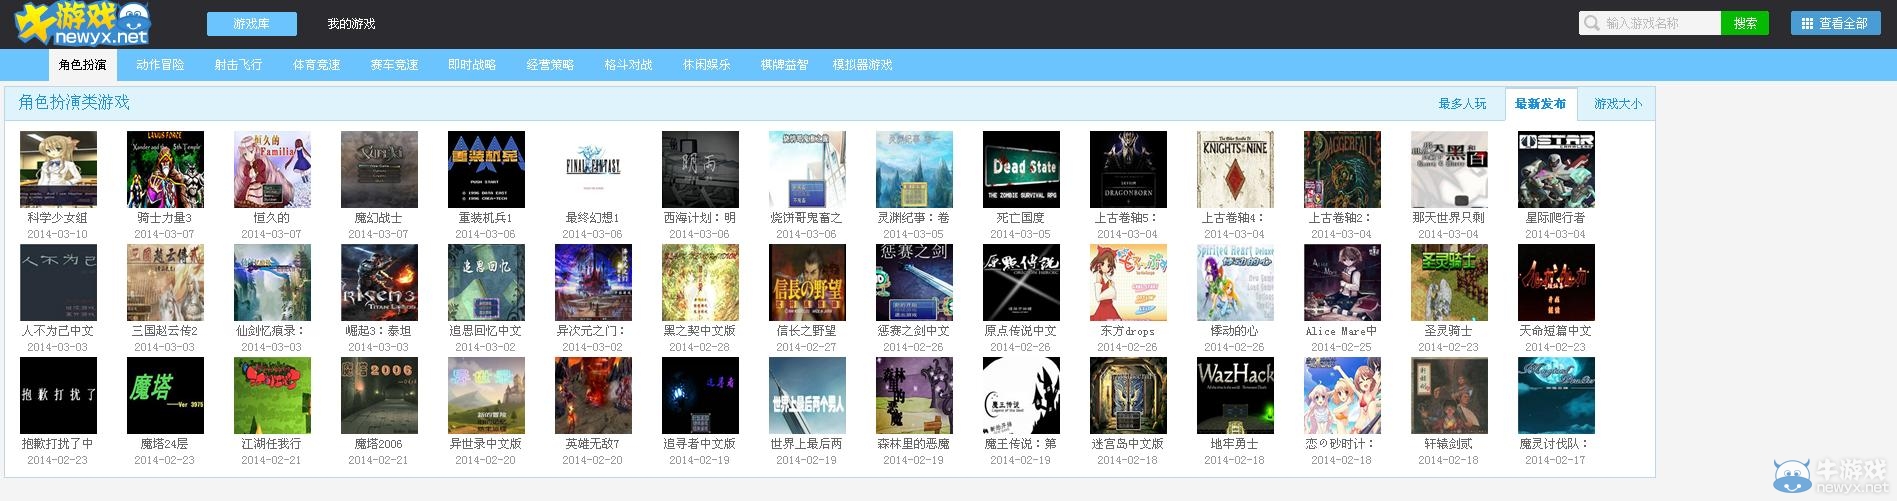Open the 骑士力量3 game icon
The image size is (1897, 501).
165,169
